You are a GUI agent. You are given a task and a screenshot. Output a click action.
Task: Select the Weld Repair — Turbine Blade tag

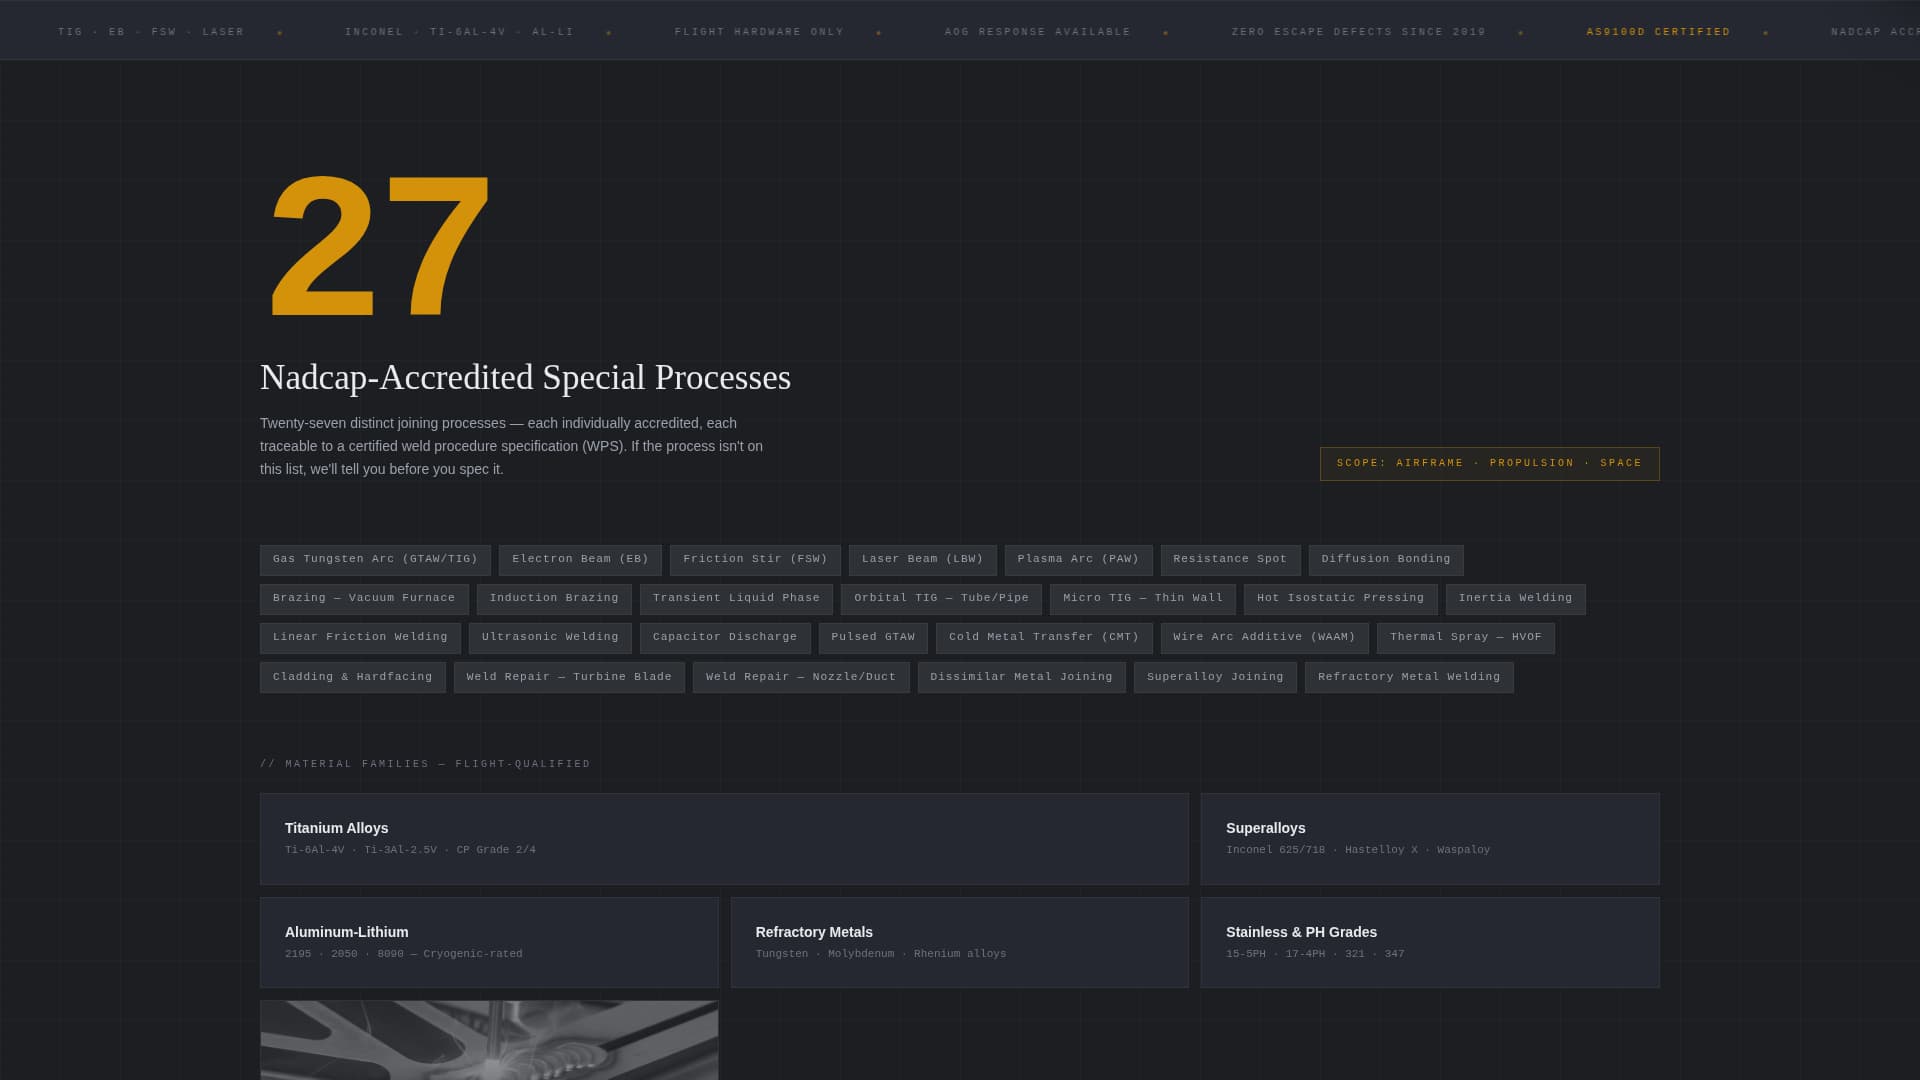tap(568, 676)
